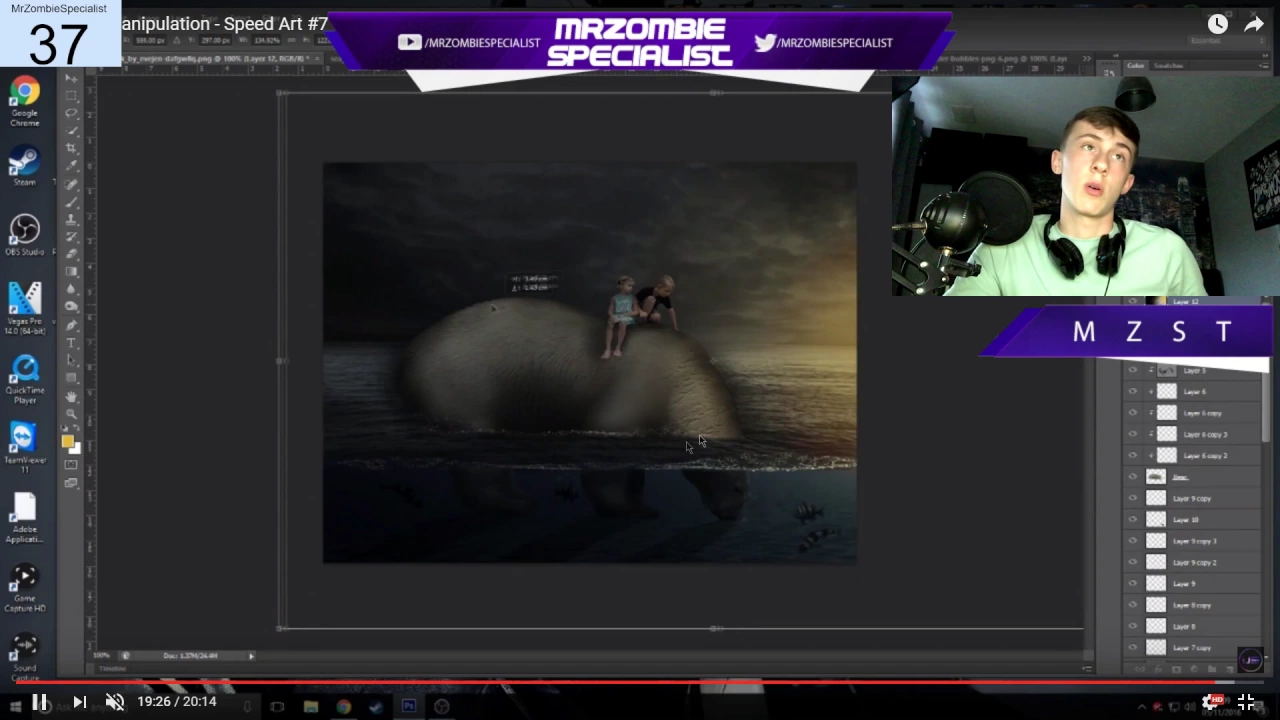Select the Layer 9 copy 3 row
This screenshot has height=720, width=1280.
coord(1193,541)
